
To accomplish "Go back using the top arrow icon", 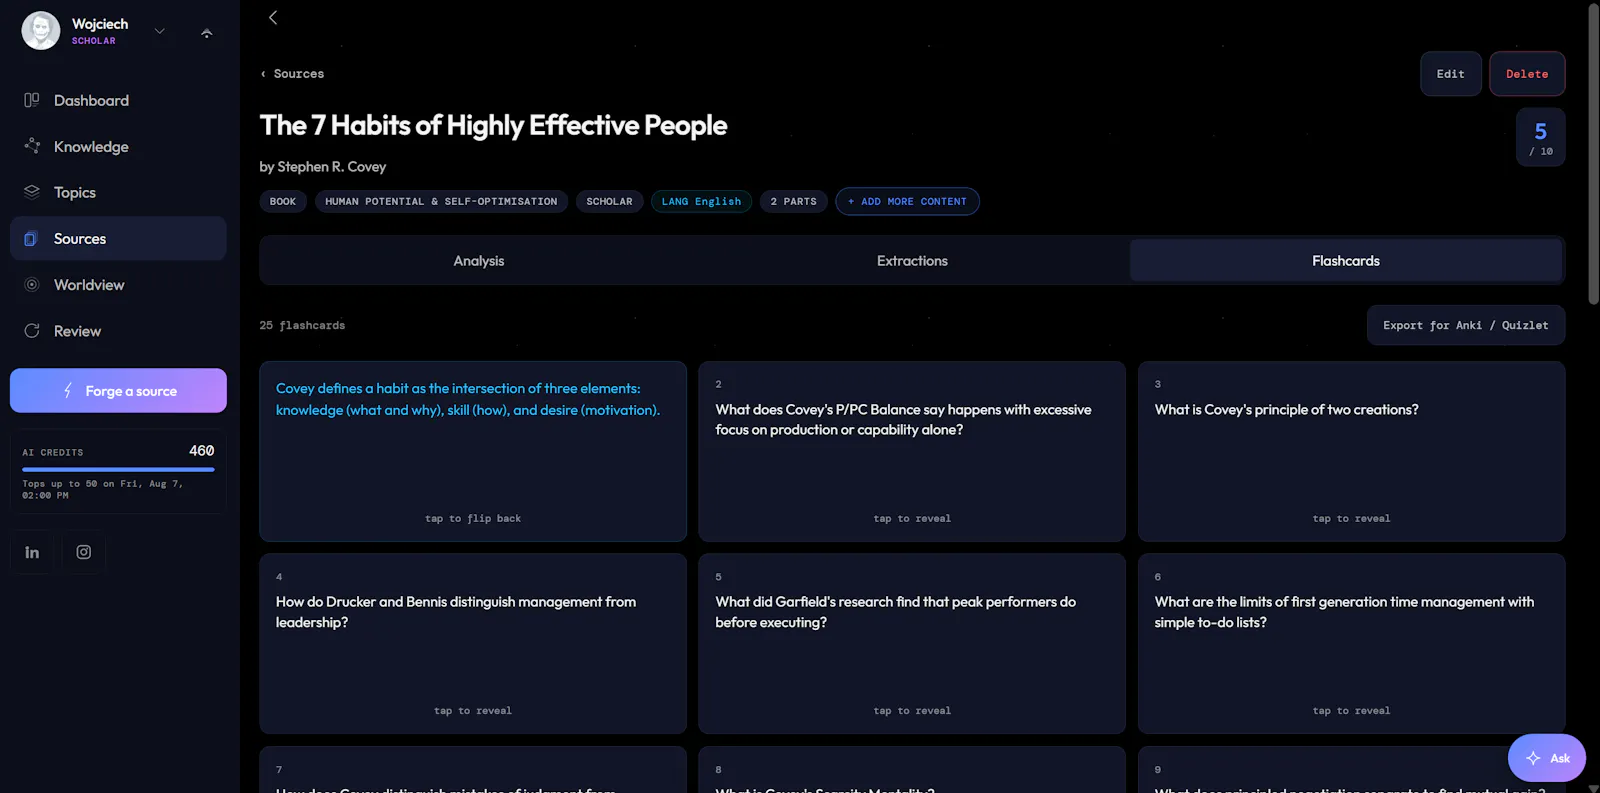I will pyautogui.click(x=273, y=17).
